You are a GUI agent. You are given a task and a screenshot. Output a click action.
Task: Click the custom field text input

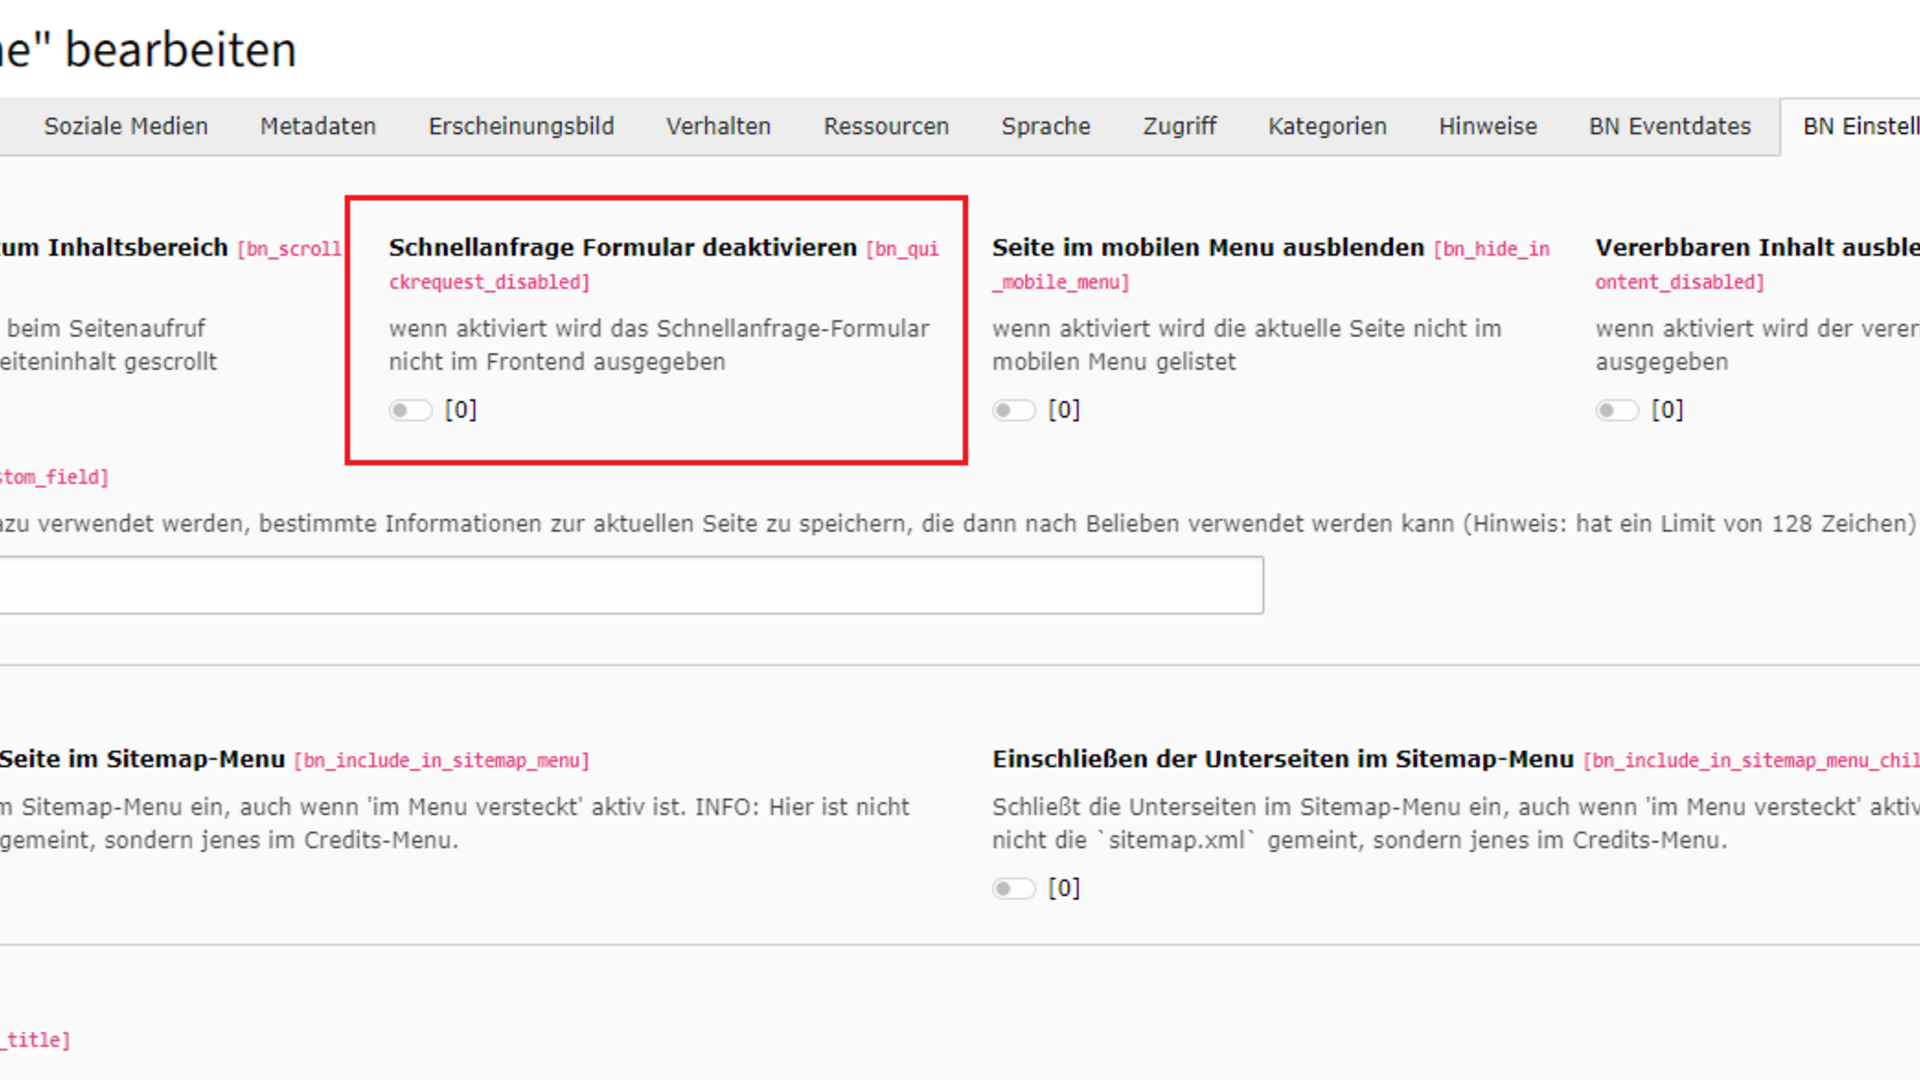coord(630,585)
